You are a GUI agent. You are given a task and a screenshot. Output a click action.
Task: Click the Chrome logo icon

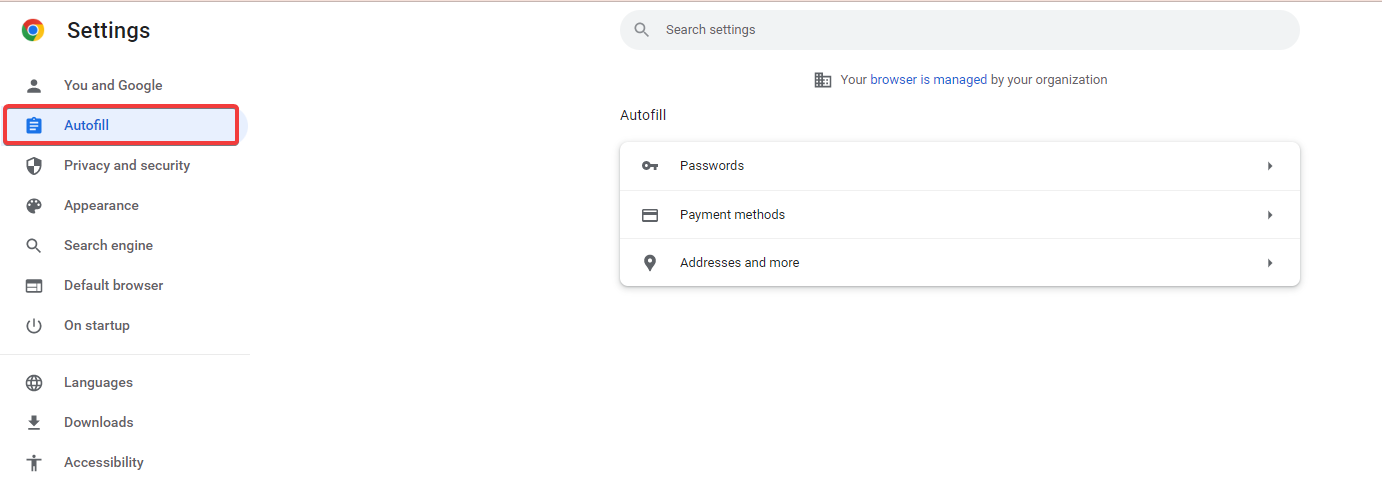[33, 30]
